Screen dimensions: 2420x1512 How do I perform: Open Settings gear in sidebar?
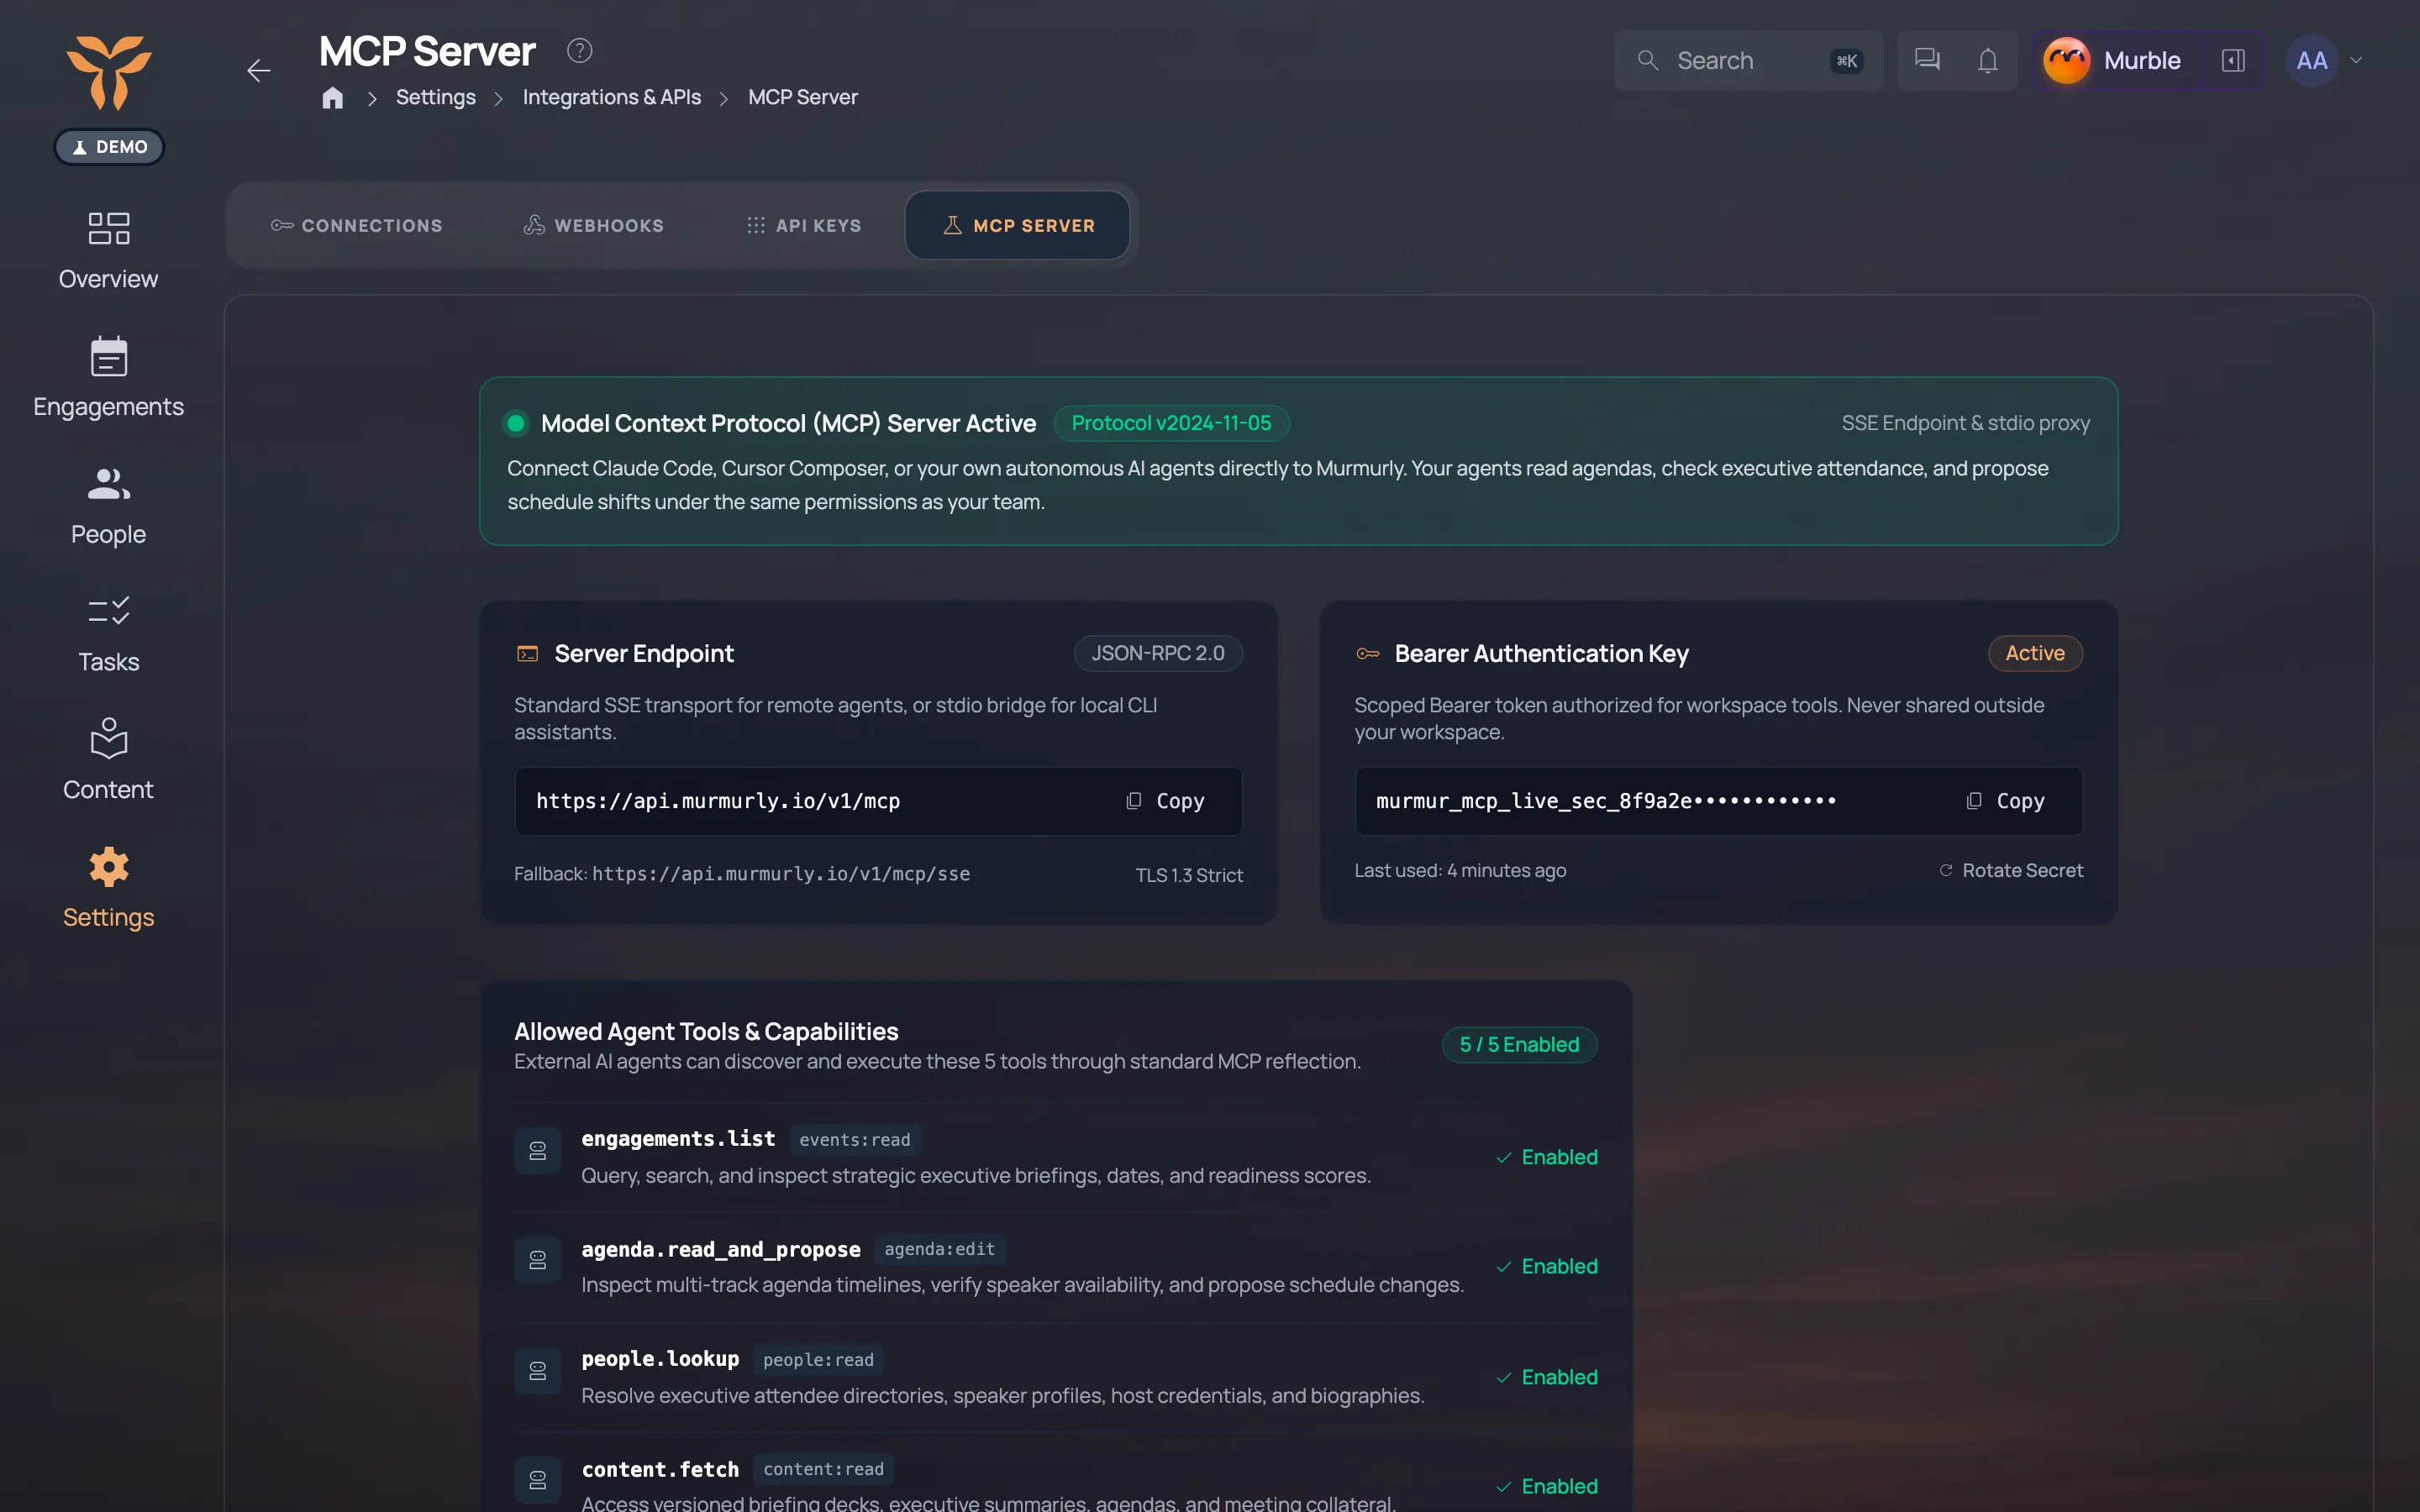(x=108, y=889)
